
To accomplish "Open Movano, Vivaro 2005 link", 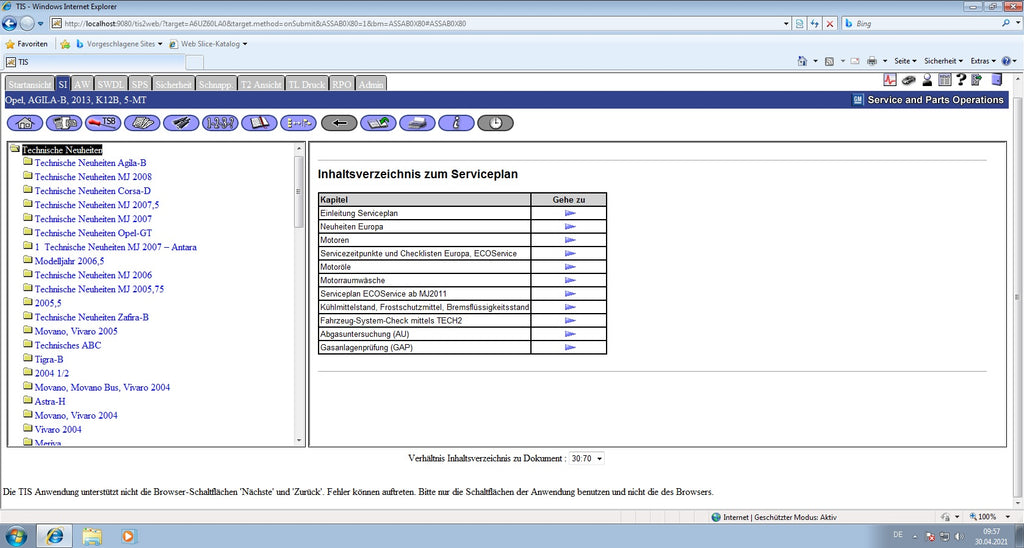I will pos(76,331).
